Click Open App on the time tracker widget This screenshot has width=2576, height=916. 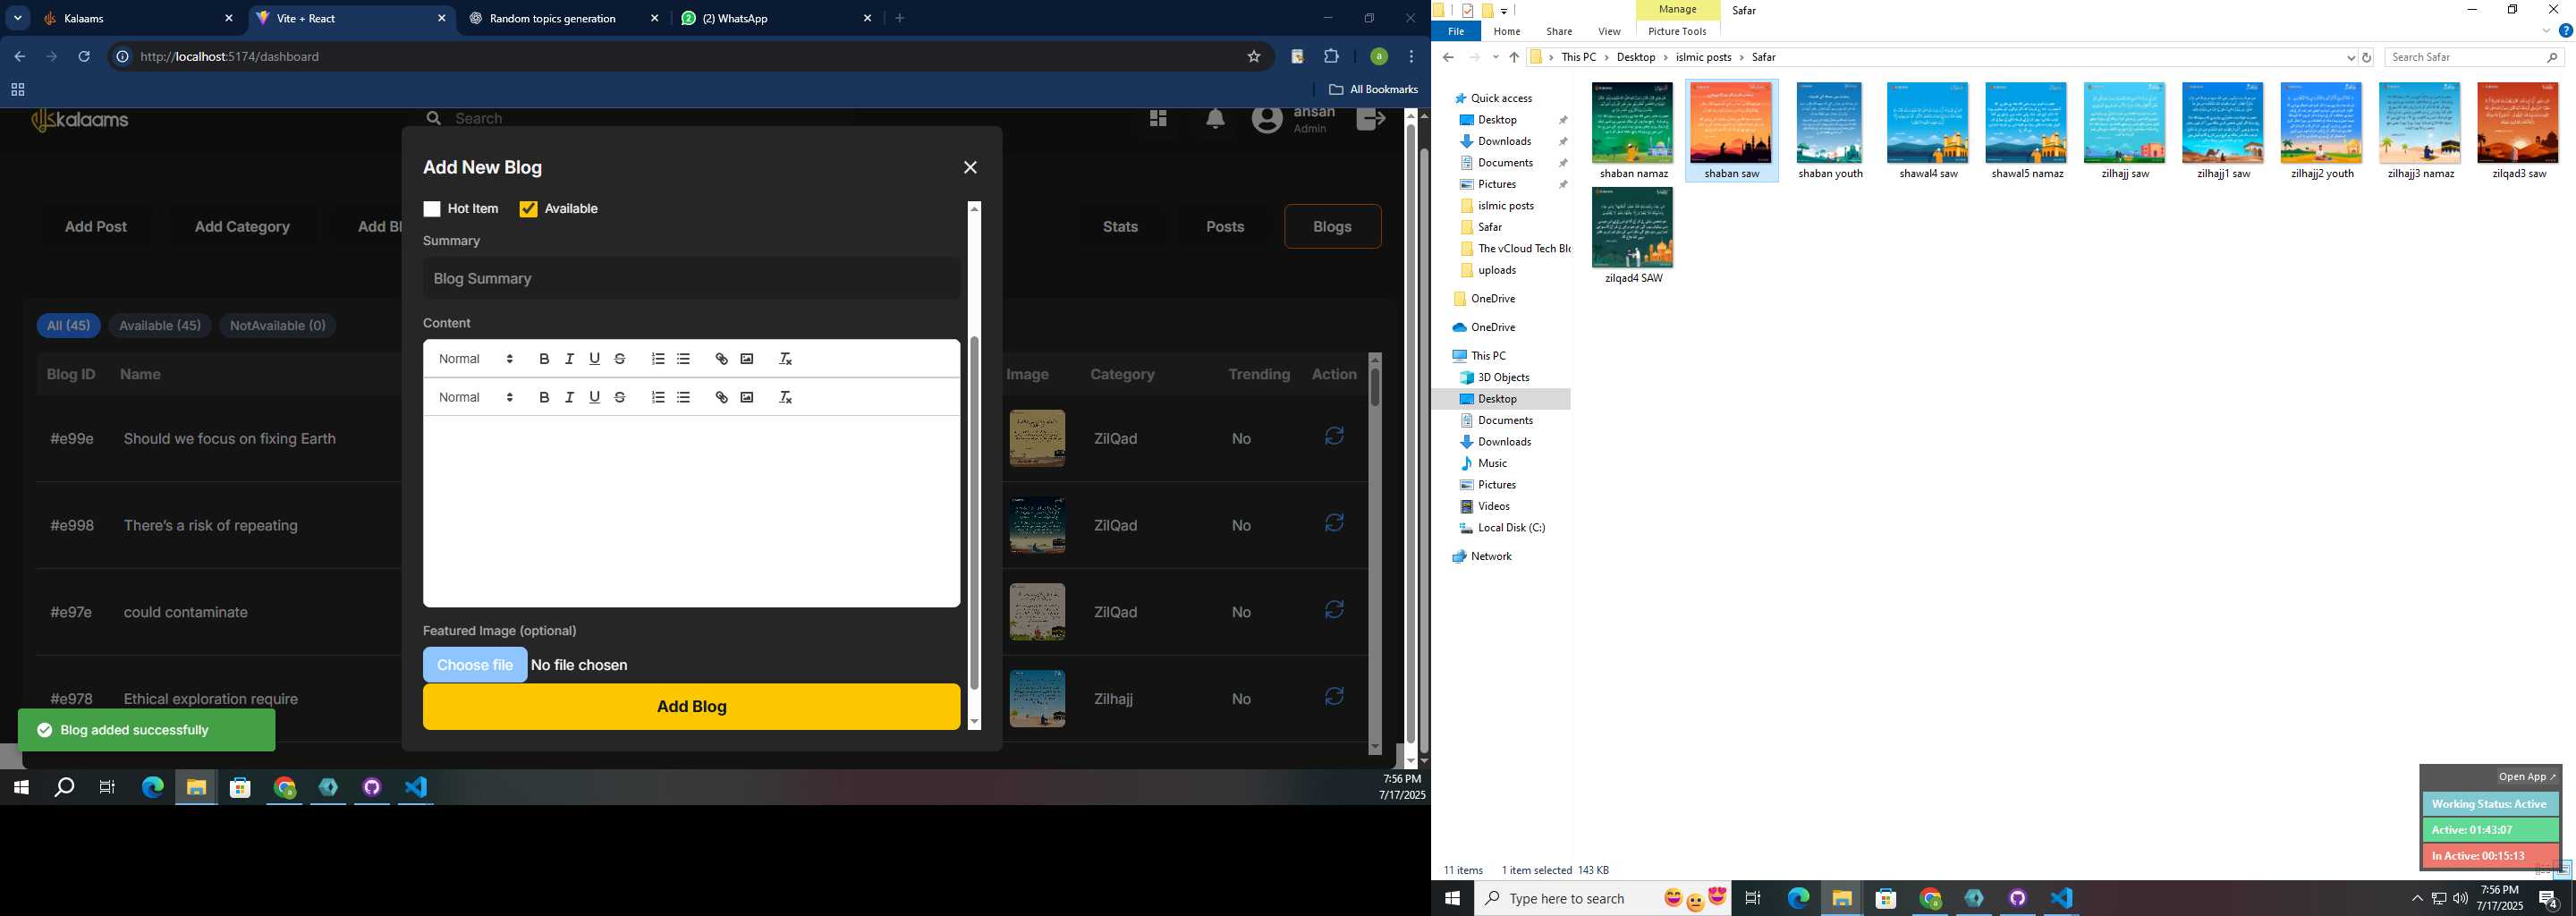coord(2526,776)
